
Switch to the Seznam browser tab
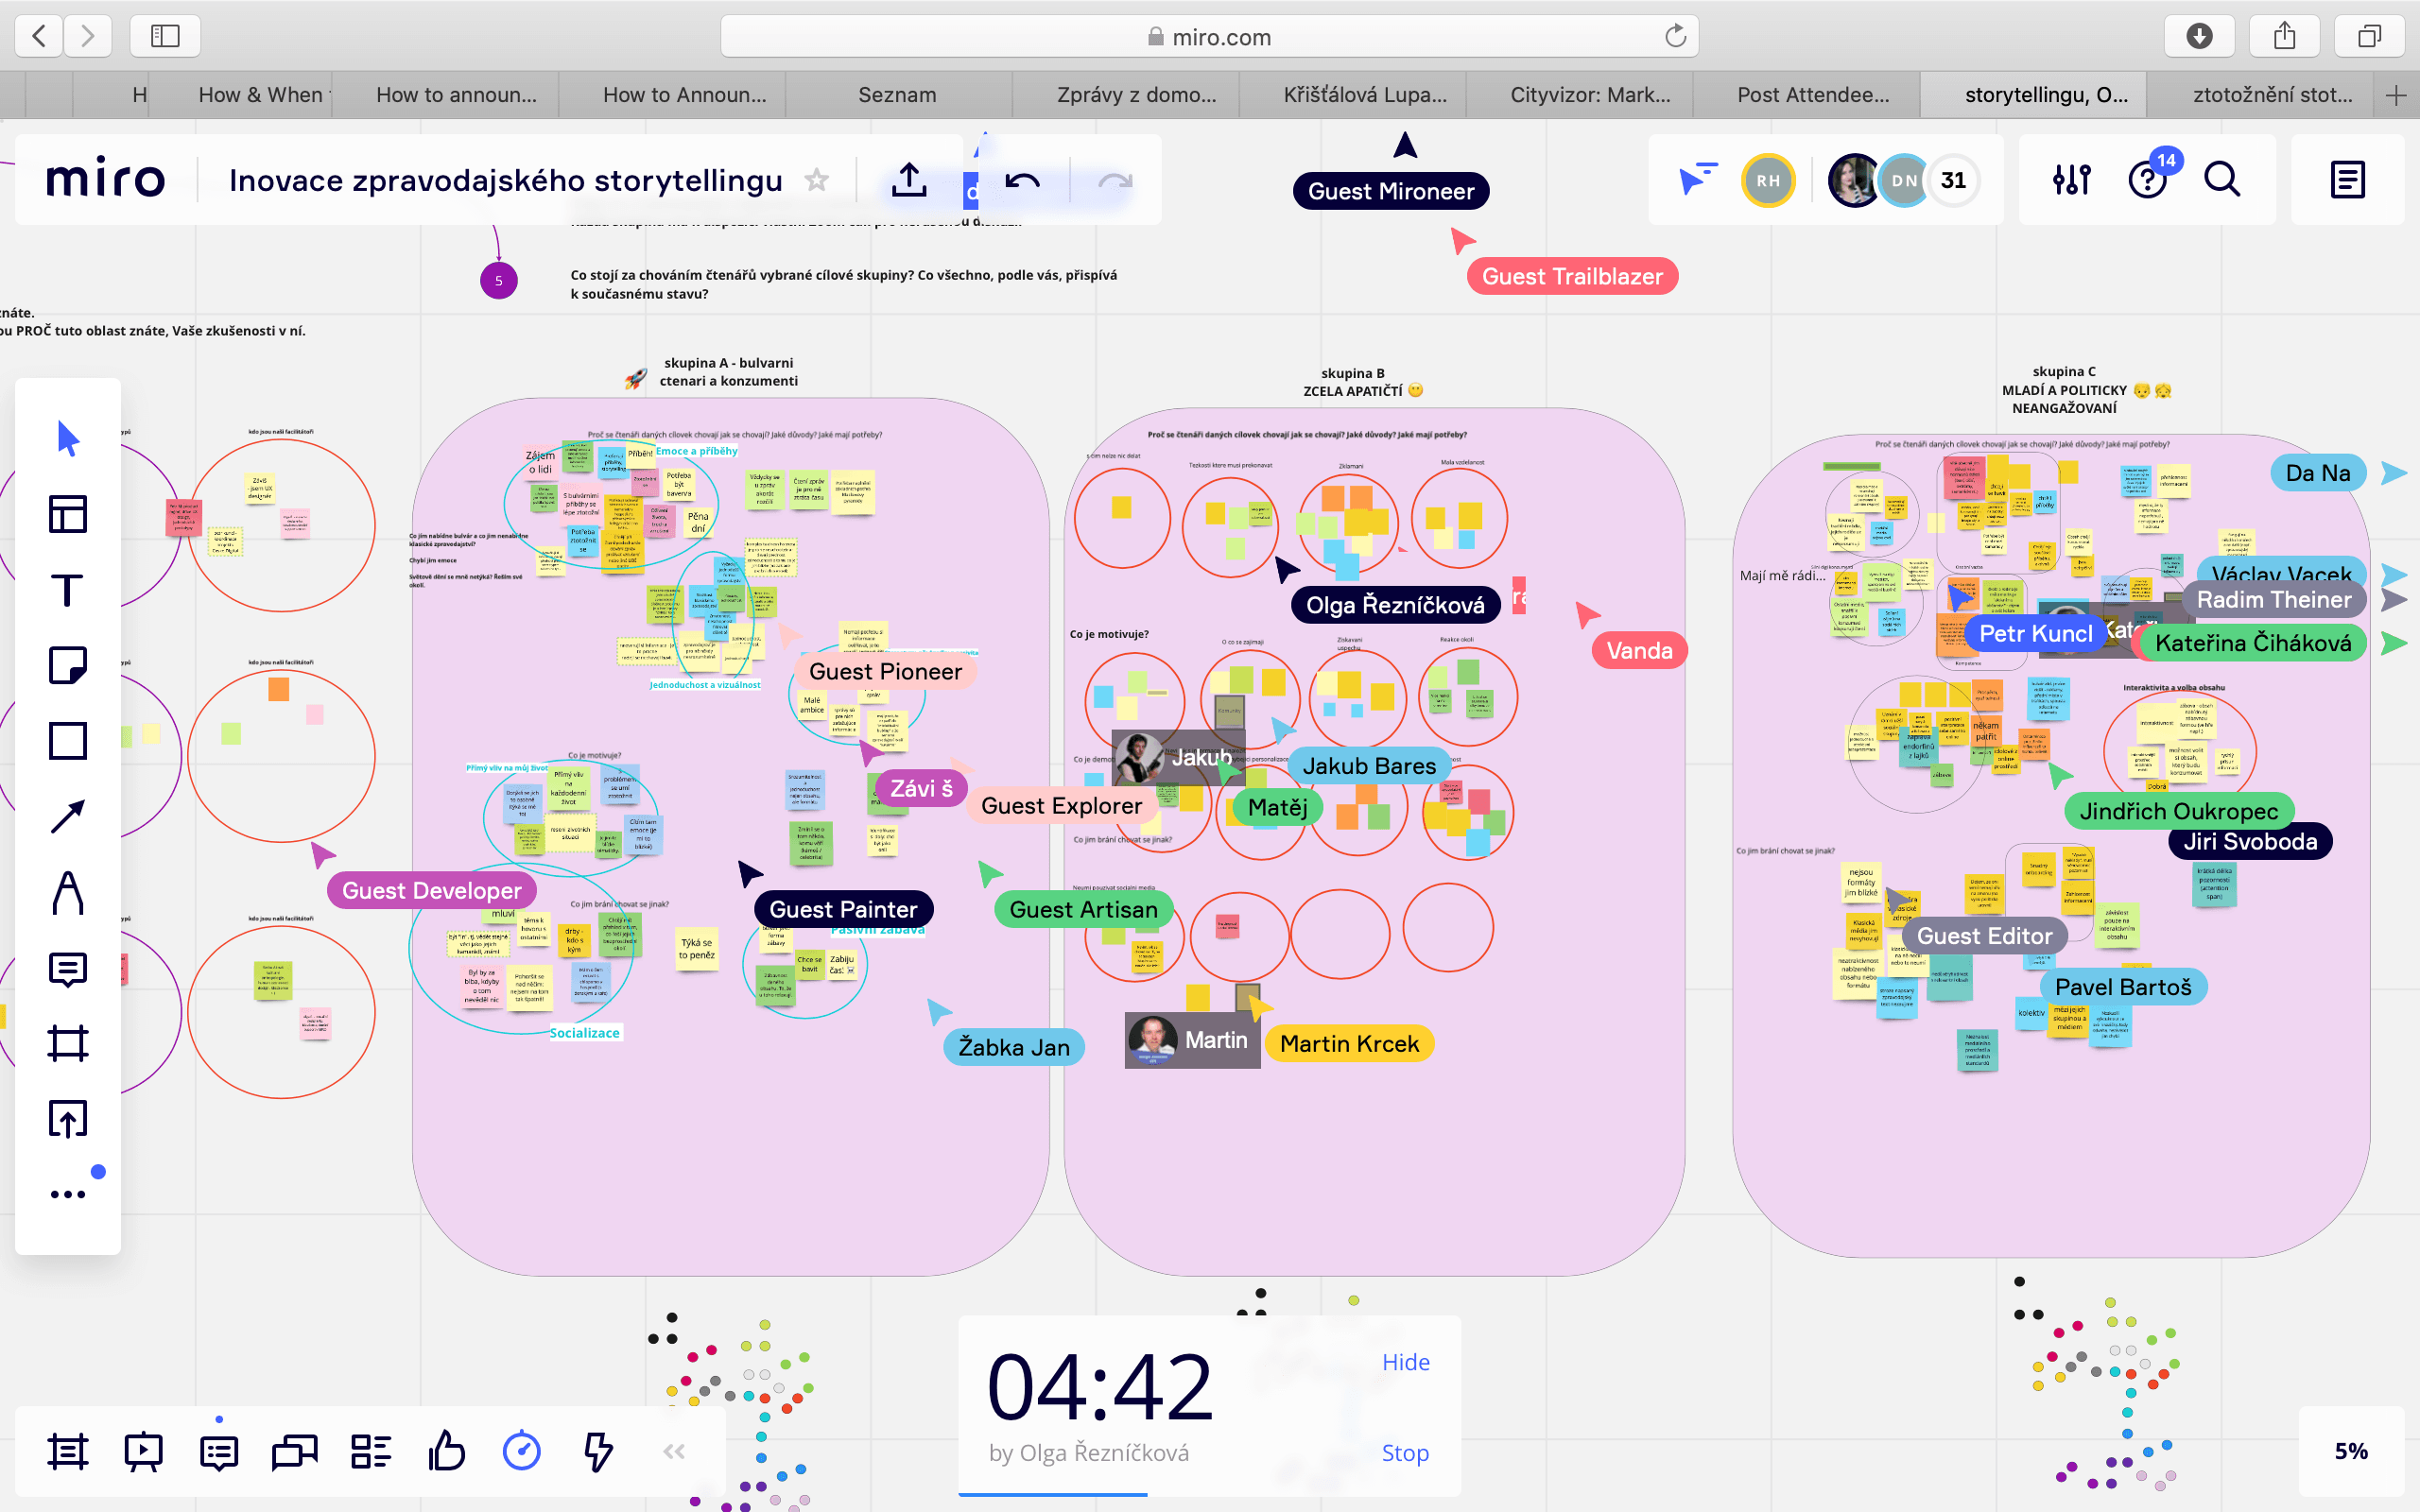coord(897,95)
